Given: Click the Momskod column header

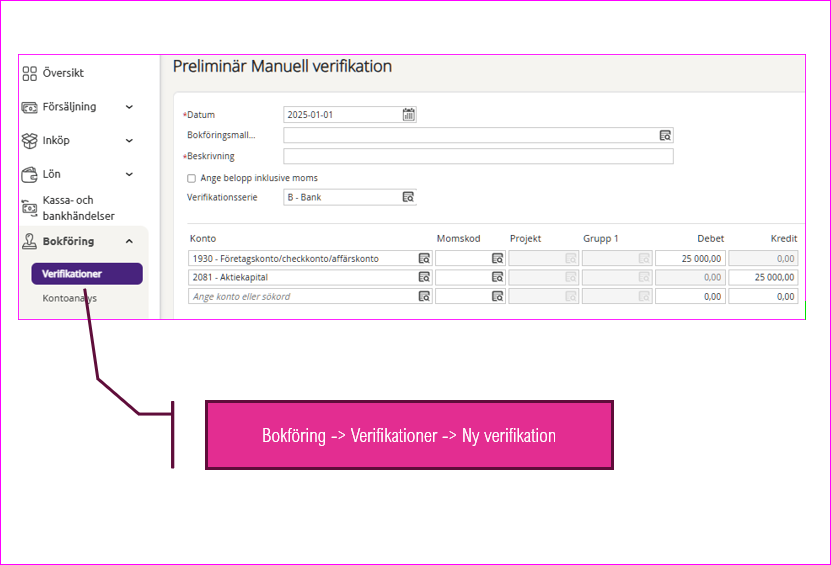Looking at the screenshot, I should tap(458, 239).
